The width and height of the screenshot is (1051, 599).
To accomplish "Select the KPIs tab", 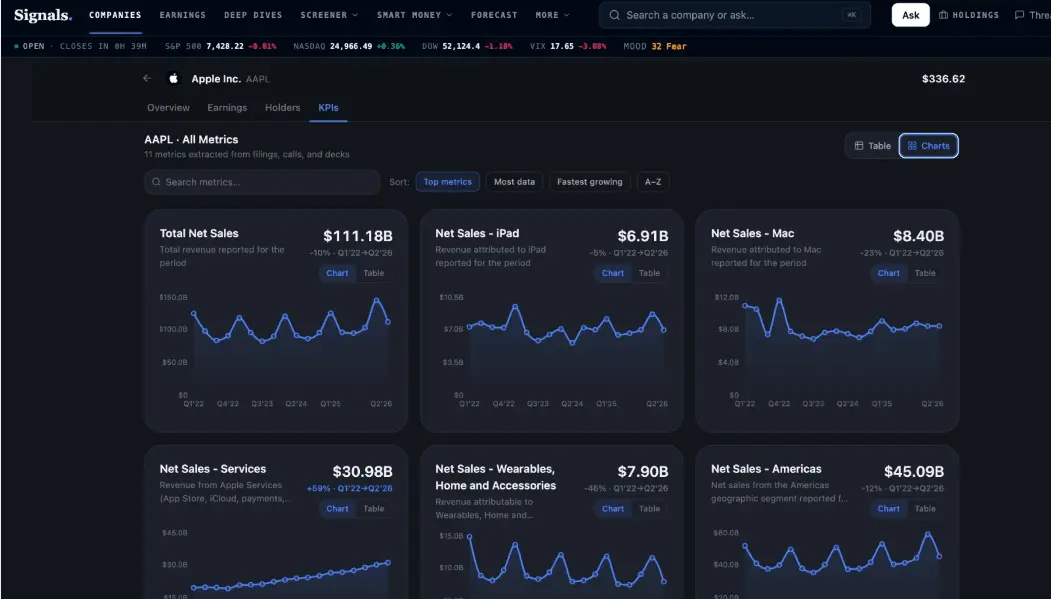I will pyautogui.click(x=328, y=107).
